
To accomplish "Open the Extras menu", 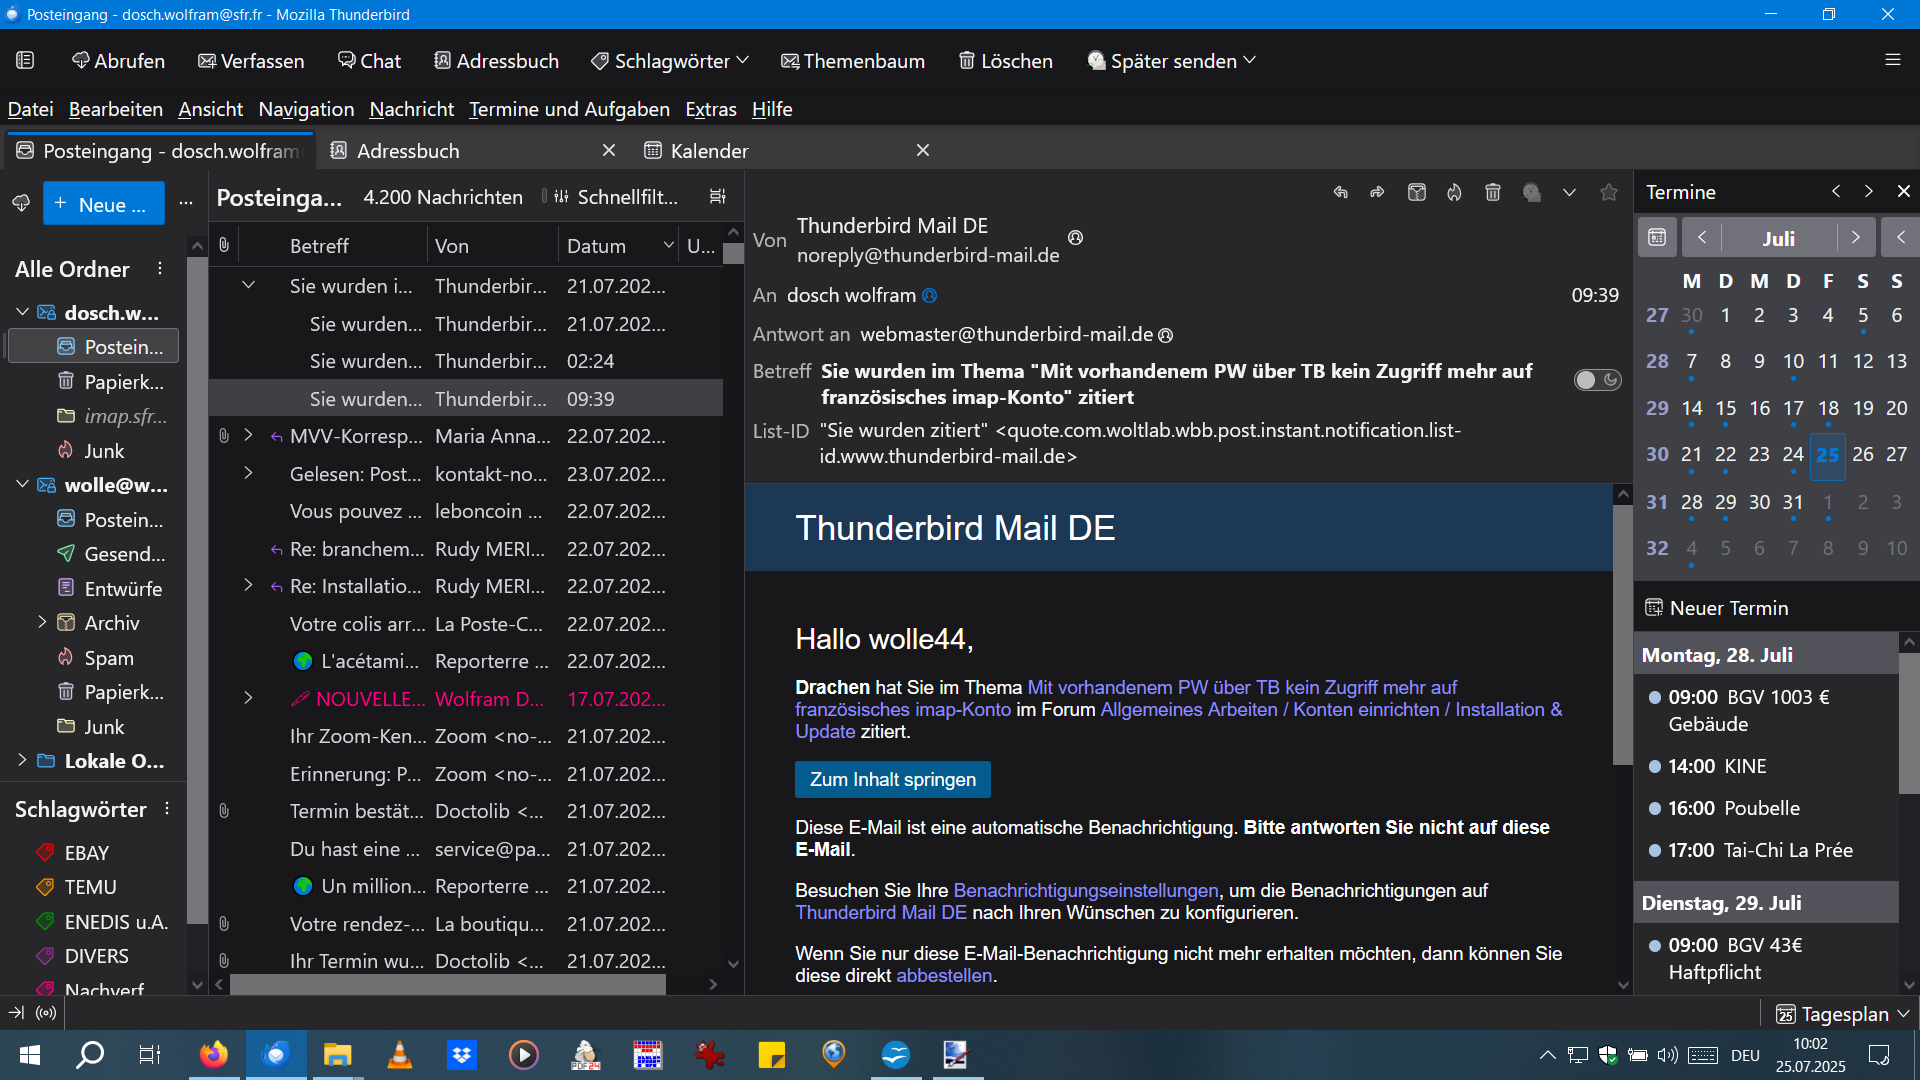I will (x=710, y=109).
